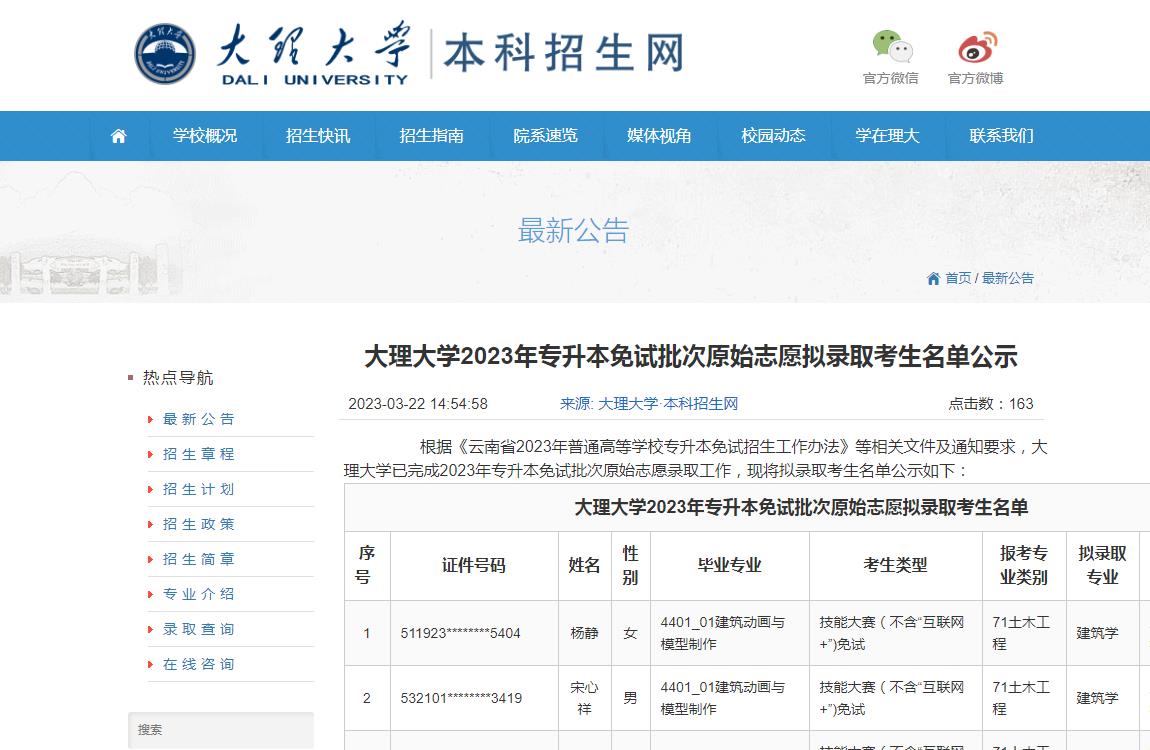
Task: Click the 考生类型 column header
Action: pyautogui.click(x=896, y=565)
